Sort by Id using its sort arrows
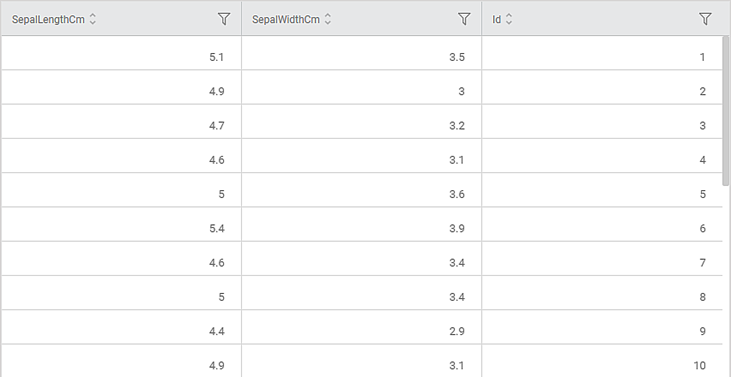 pyautogui.click(x=509, y=20)
